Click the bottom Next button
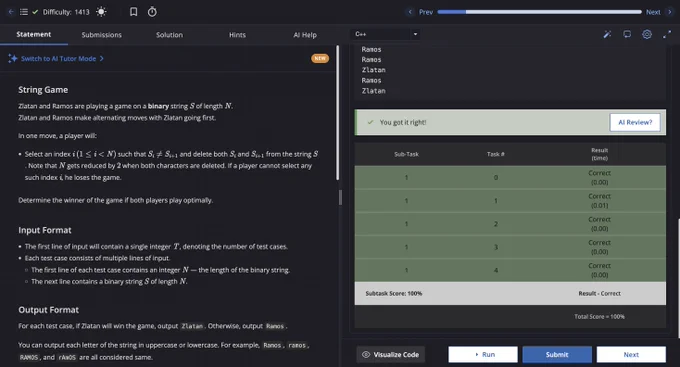 631,354
